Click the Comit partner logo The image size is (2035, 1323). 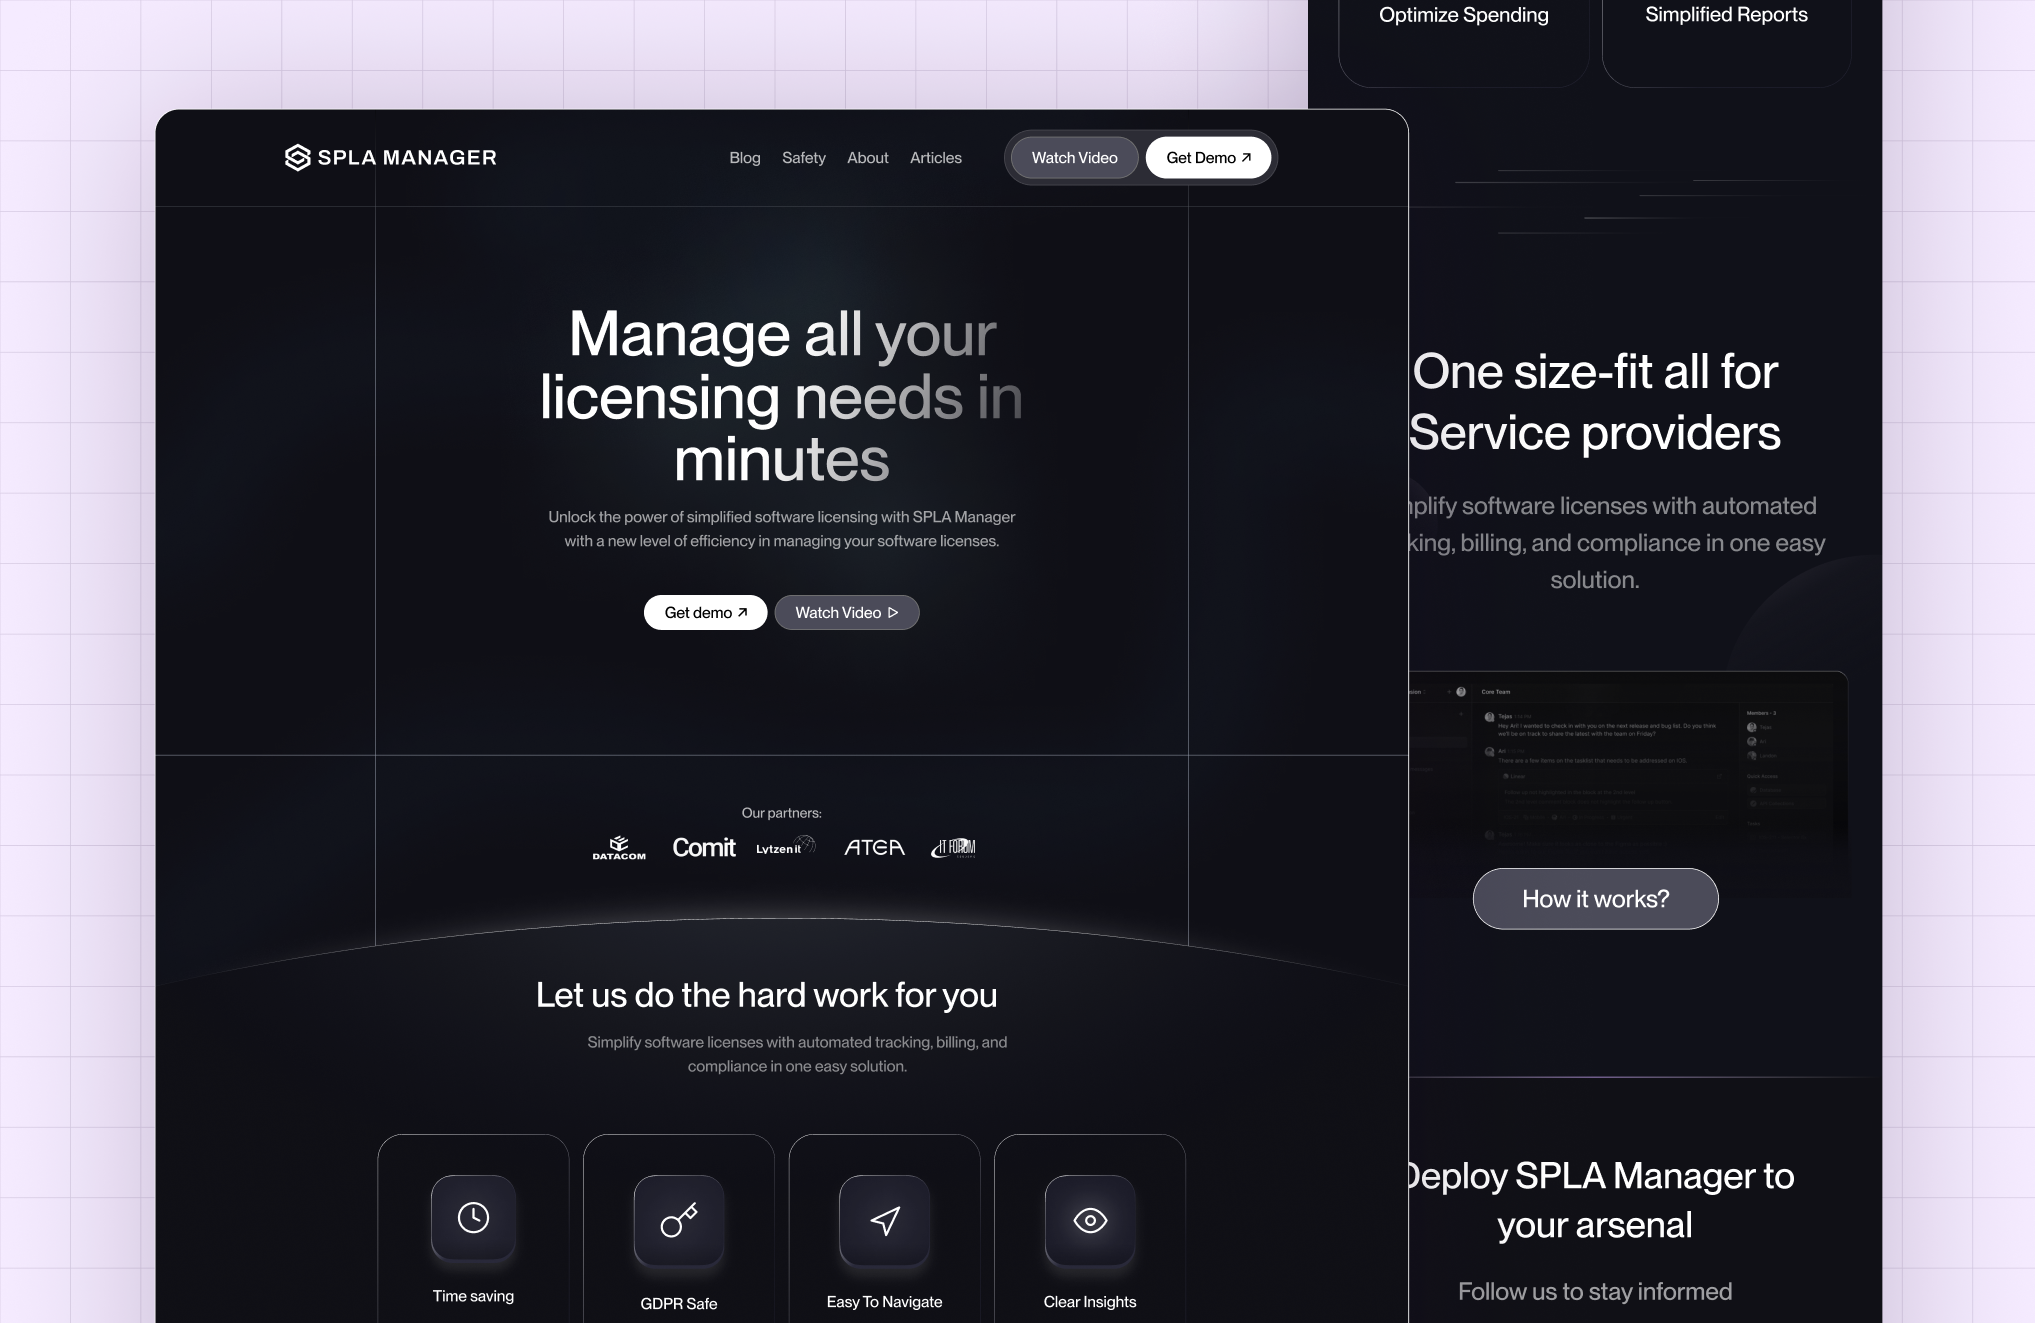(x=704, y=848)
